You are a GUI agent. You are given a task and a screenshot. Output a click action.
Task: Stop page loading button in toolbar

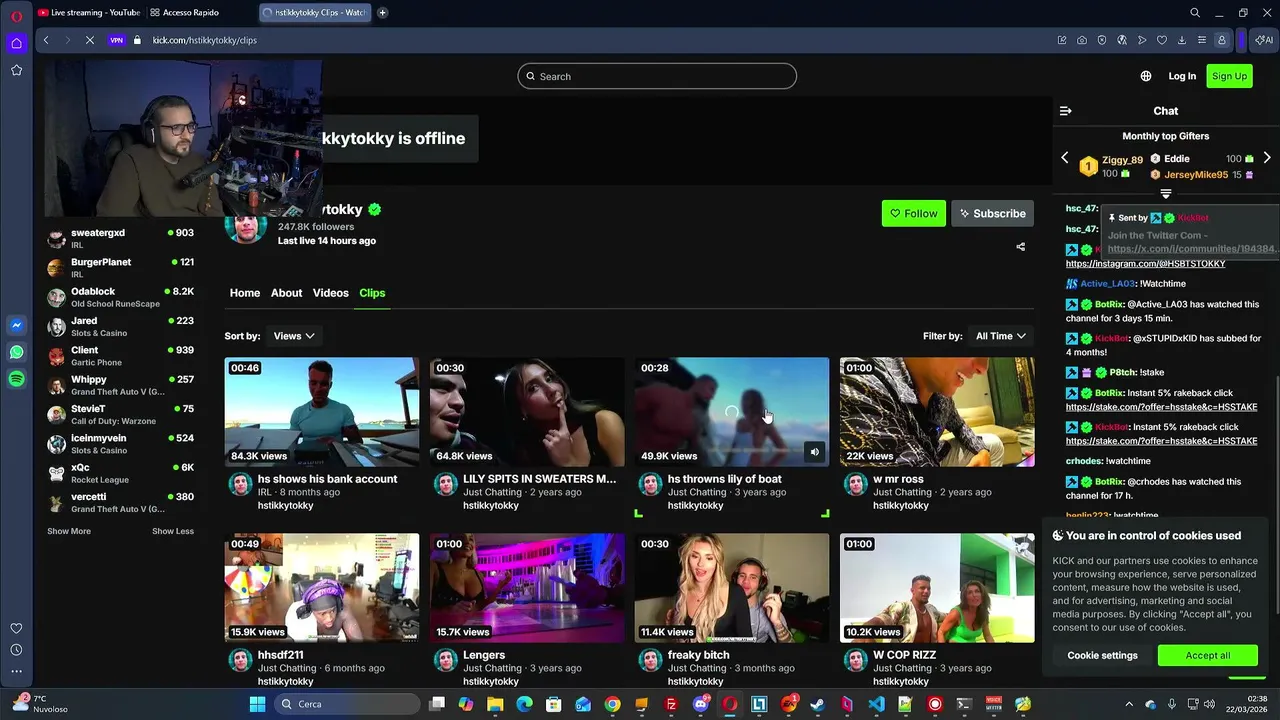click(x=89, y=40)
